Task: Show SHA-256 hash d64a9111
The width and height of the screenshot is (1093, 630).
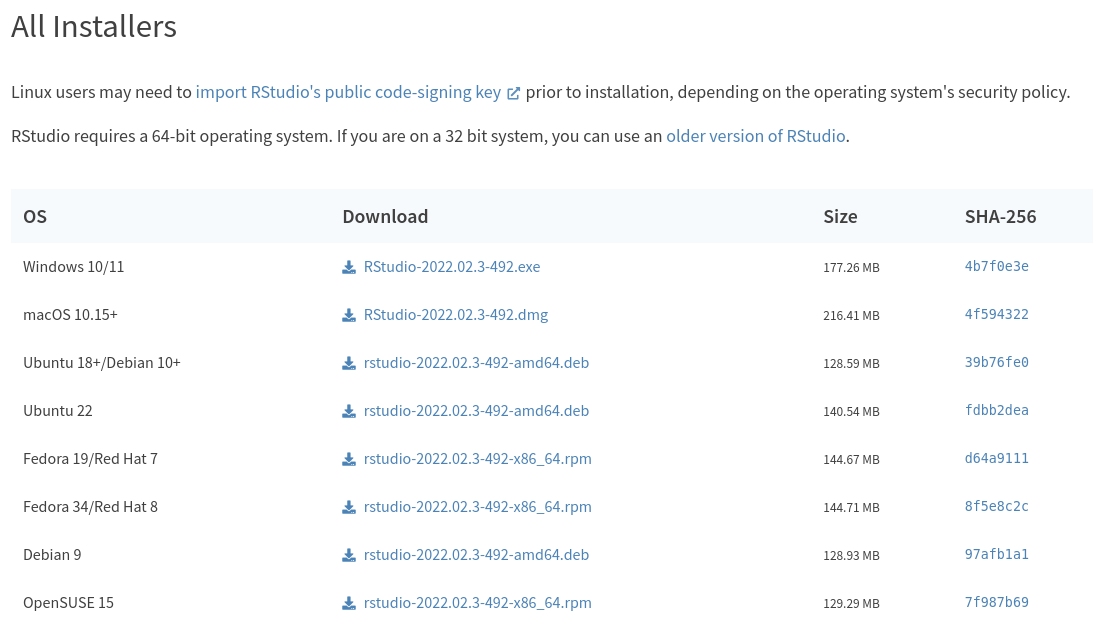Action: coord(997,459)
